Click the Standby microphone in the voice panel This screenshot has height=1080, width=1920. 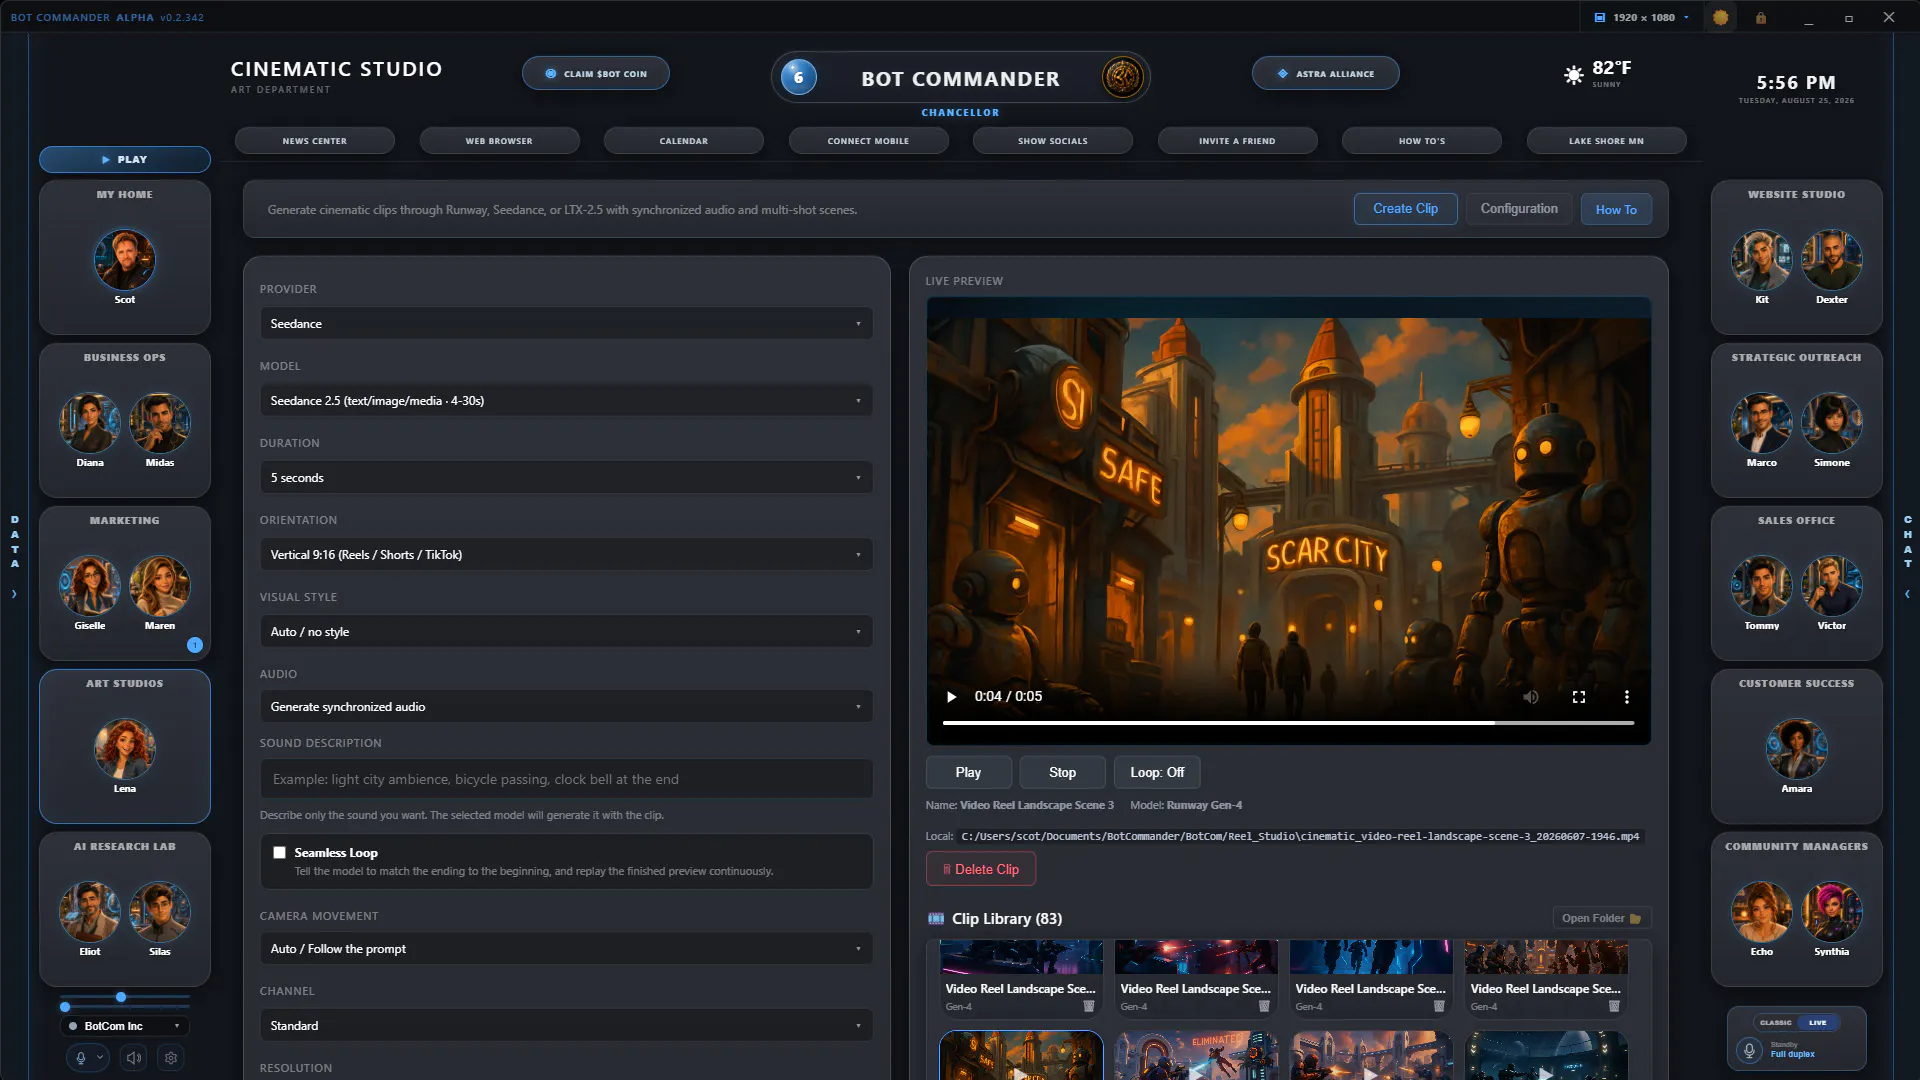1748,1050
